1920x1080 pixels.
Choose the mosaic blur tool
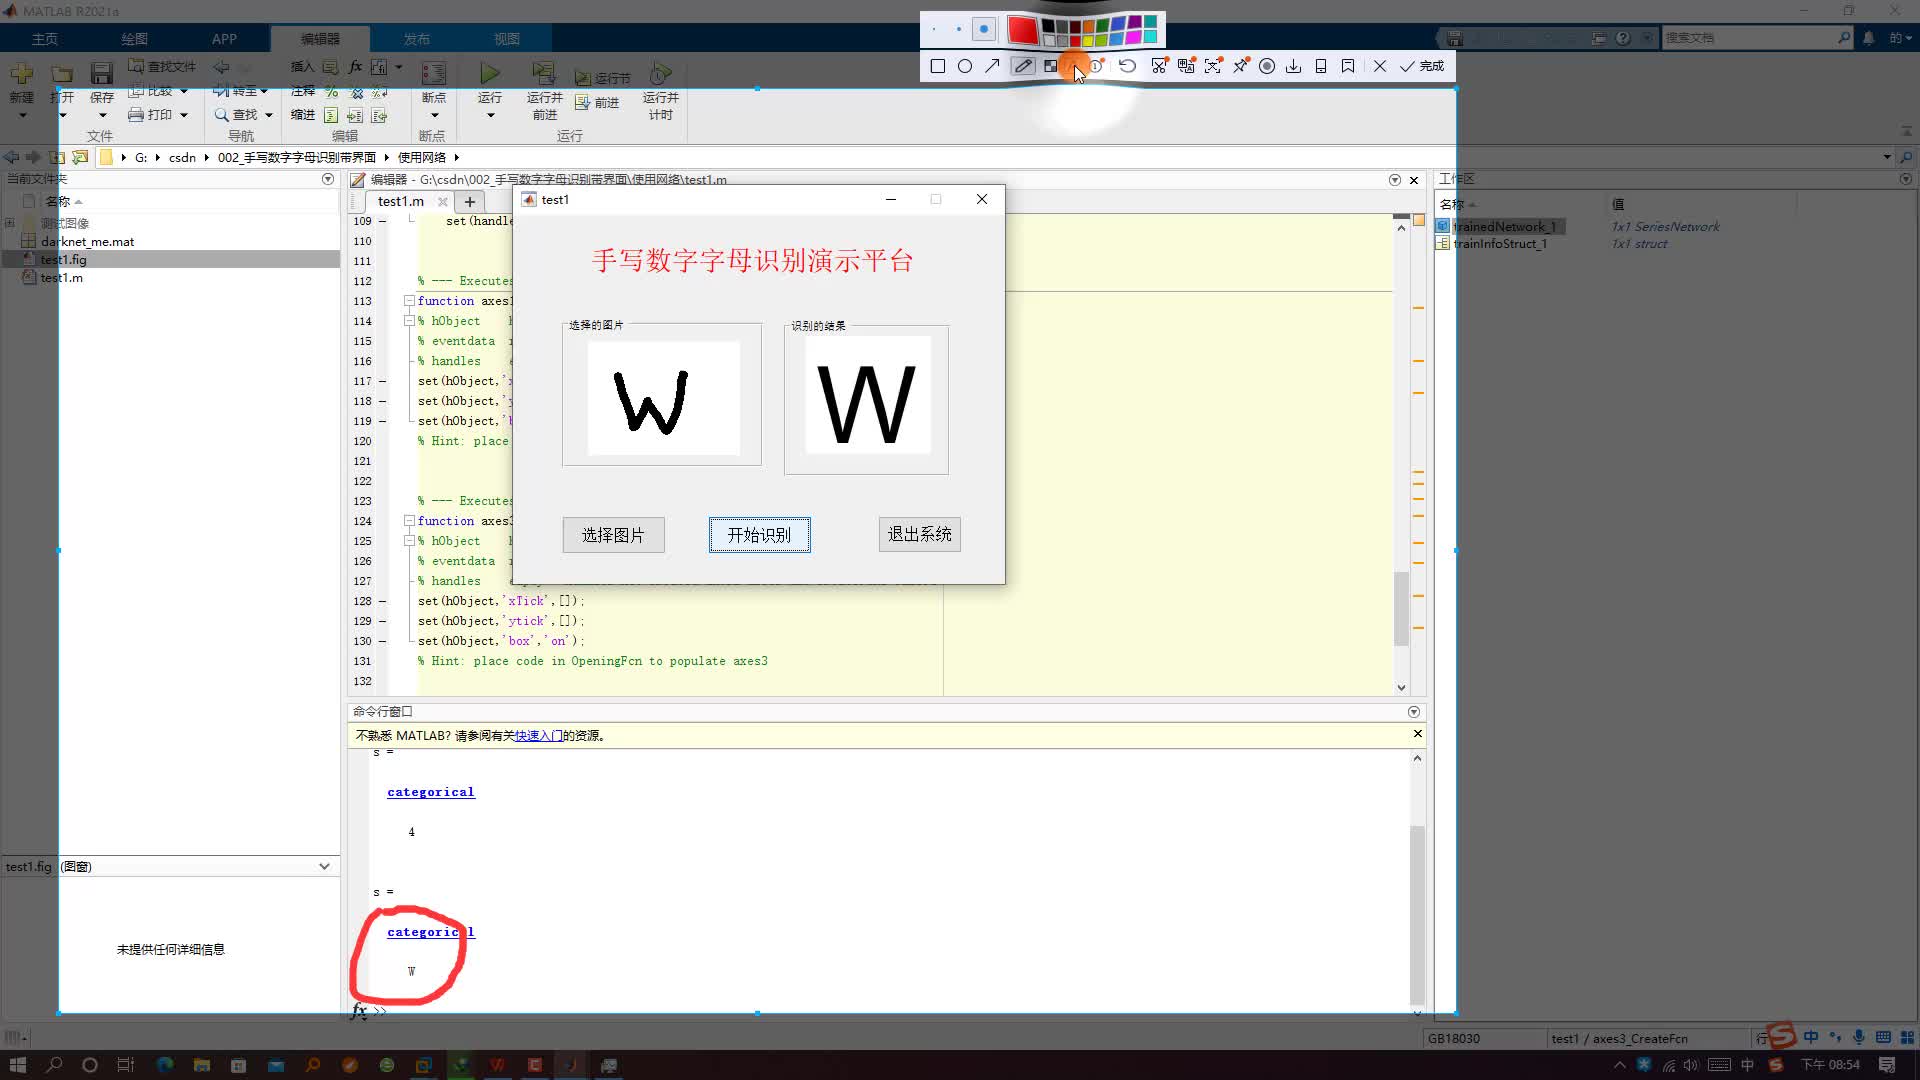[x=1050, y=66]
